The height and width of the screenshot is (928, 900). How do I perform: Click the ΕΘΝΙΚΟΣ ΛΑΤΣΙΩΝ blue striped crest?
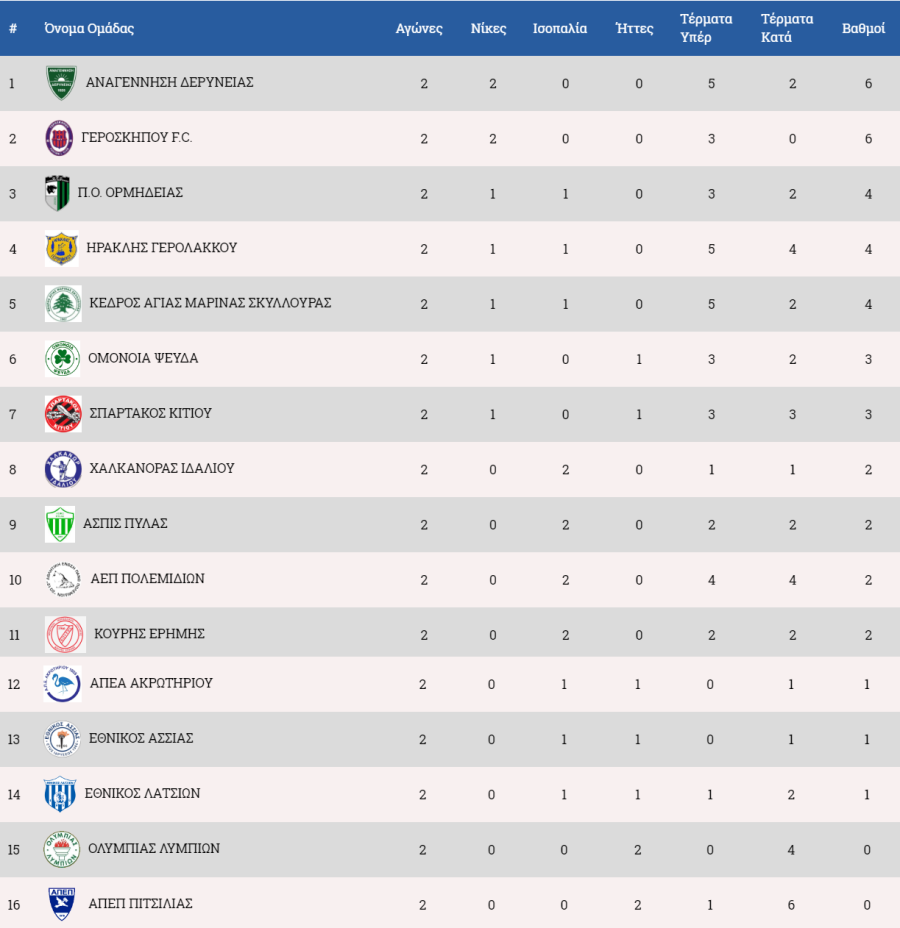(x=60, y=794)
